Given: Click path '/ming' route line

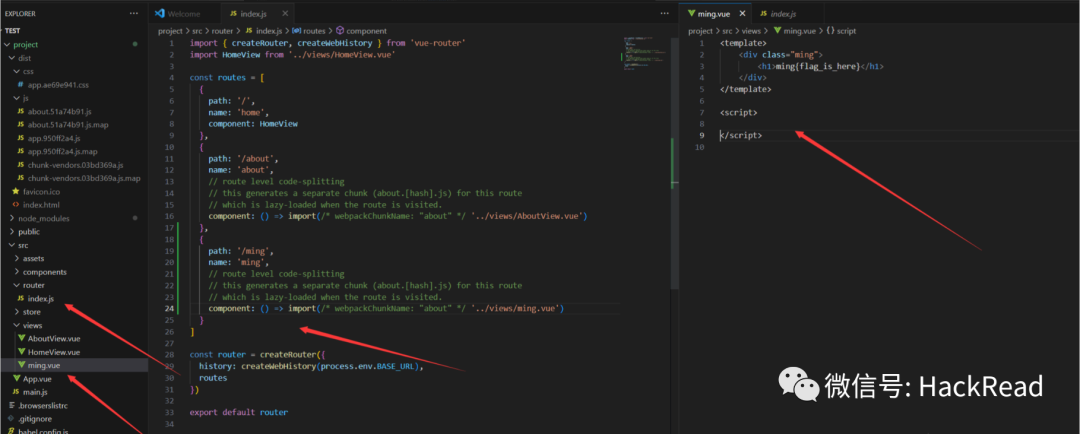Looking at the screenshot, I should pos(242,250).
